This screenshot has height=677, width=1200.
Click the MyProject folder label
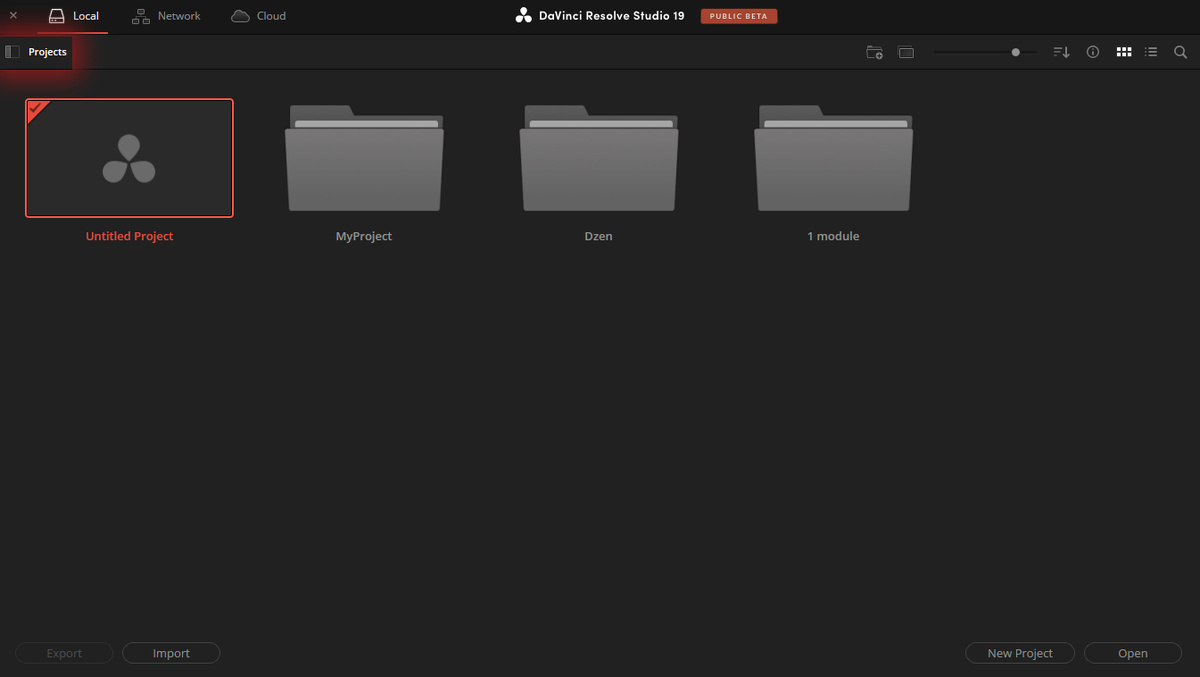364,237
